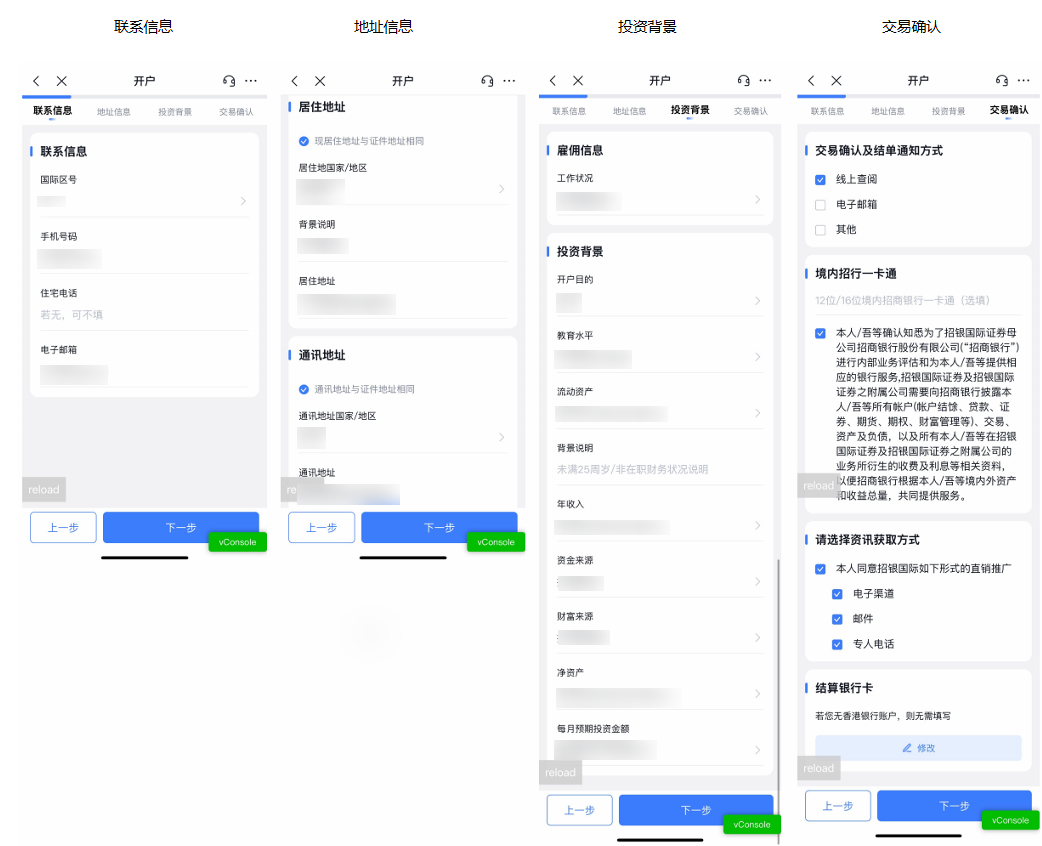
Task: Open the 国际区号 selector
Action: coord(143,201)
